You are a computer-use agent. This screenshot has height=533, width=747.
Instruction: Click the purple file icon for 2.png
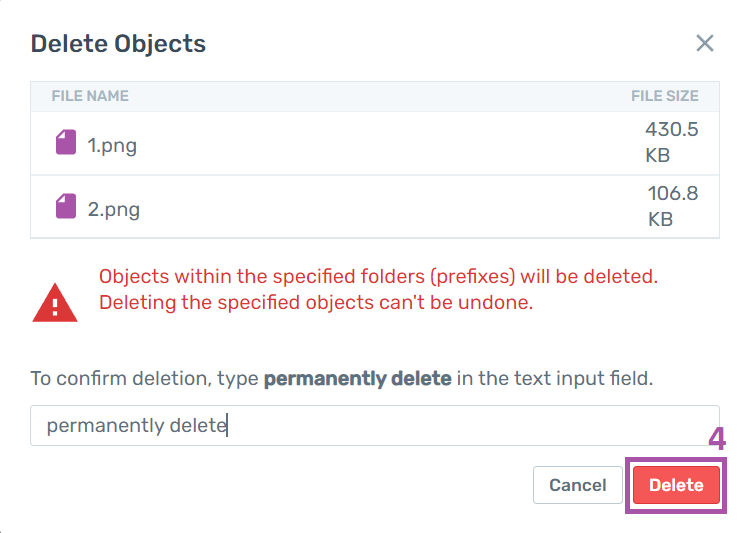click(x=66, y=206)
